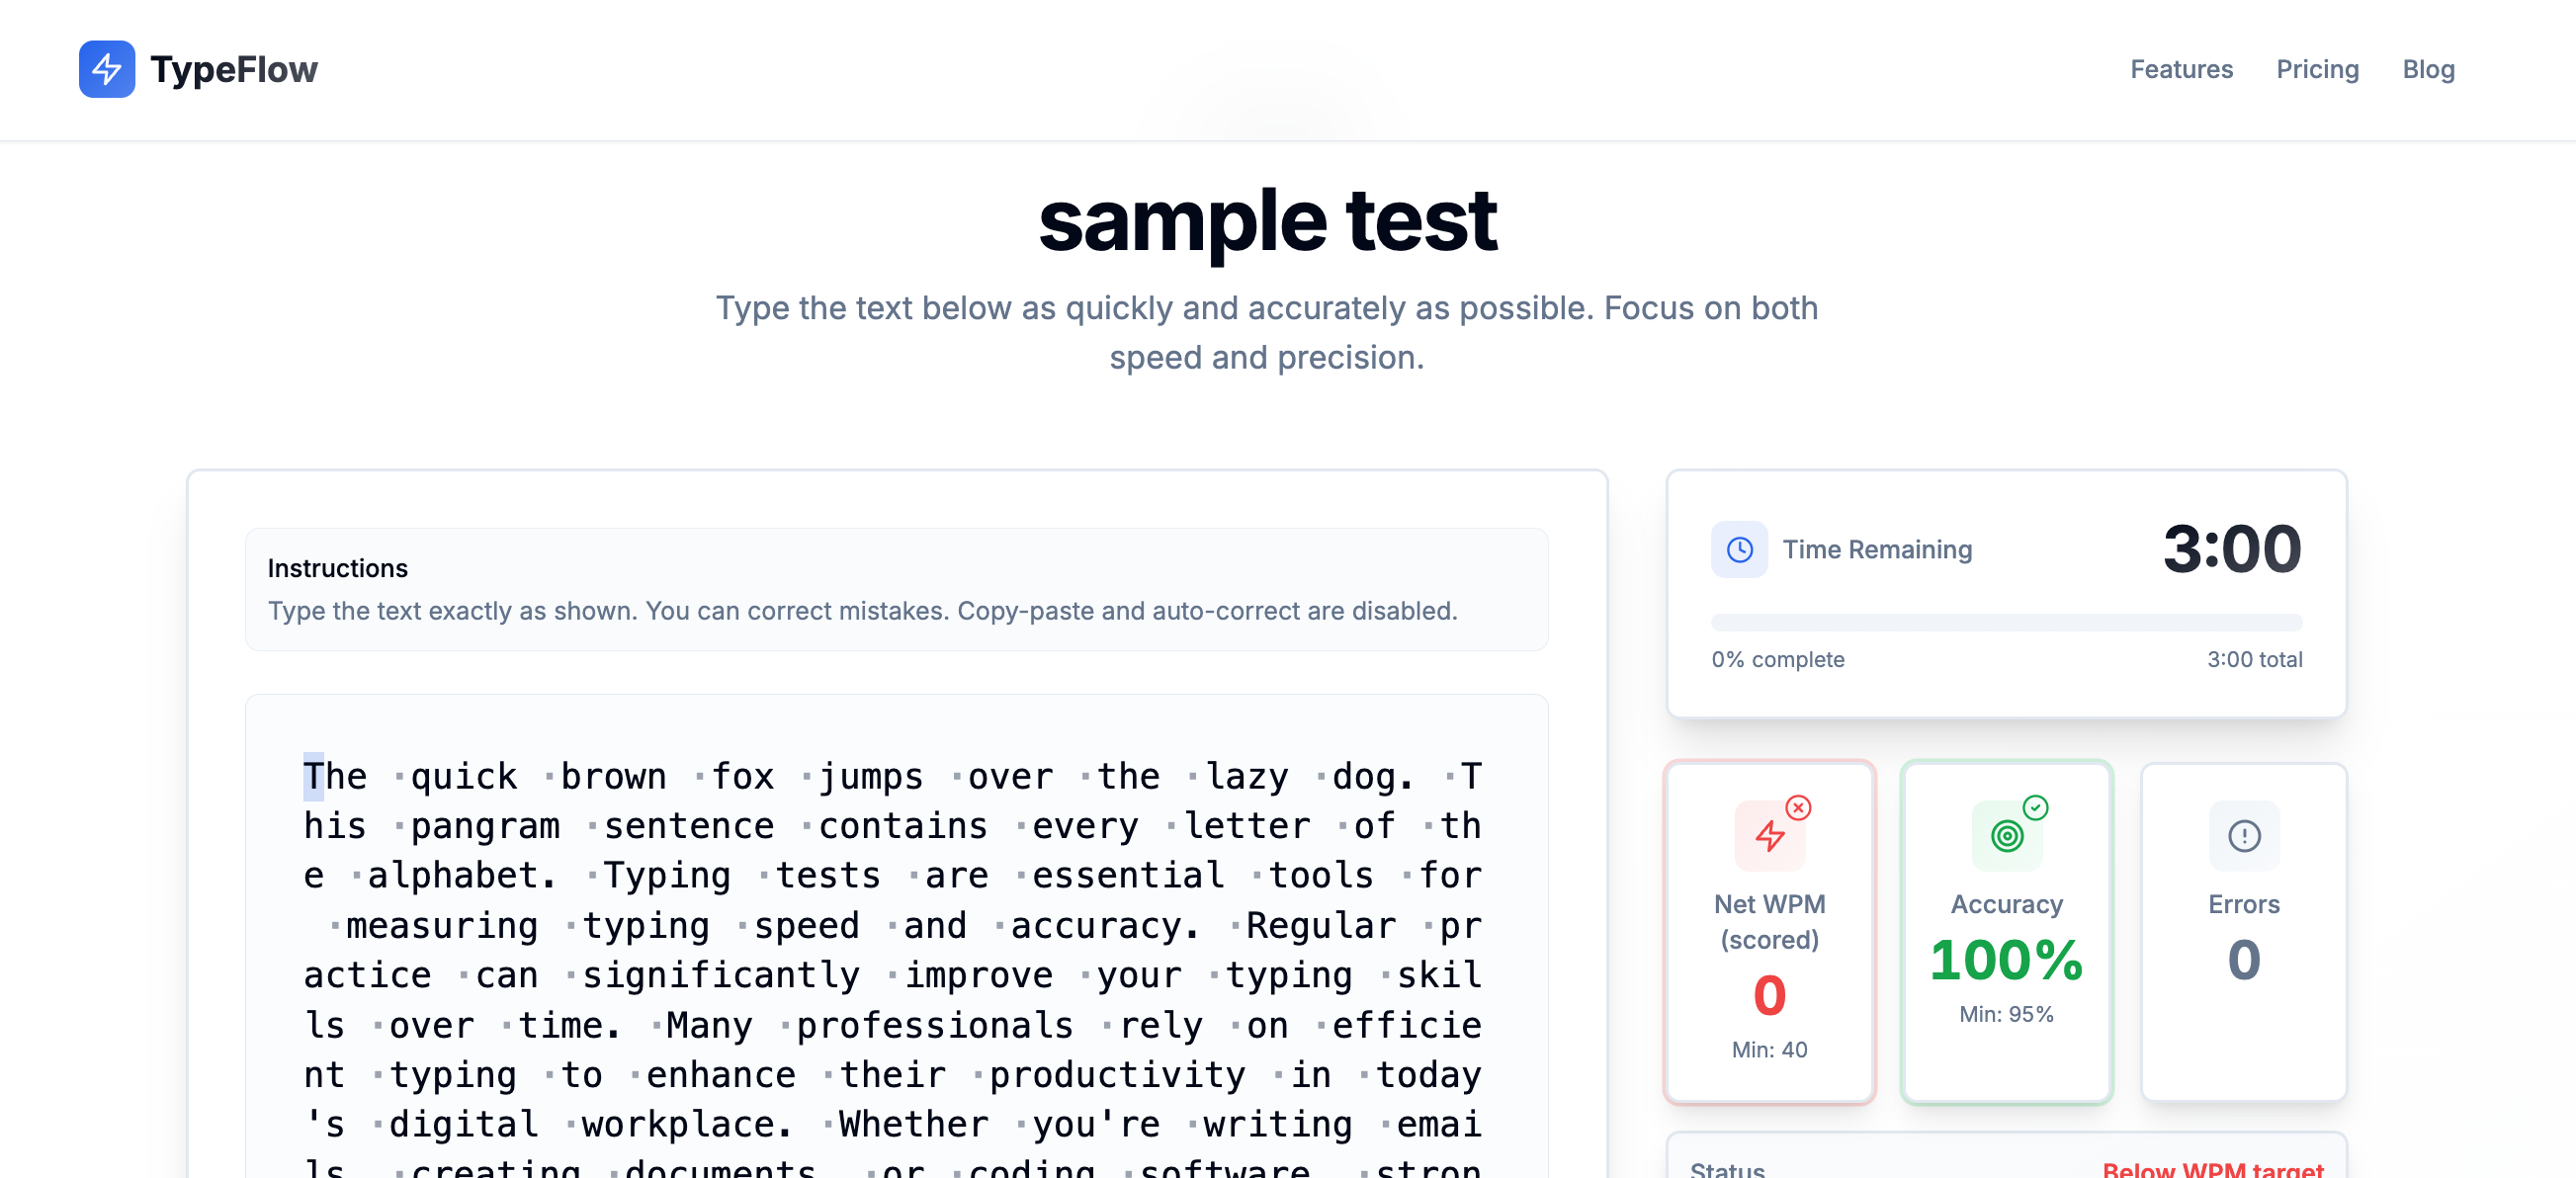Click the Instructions info box
Viewport: 2576px width, 1178px height.
895,589
